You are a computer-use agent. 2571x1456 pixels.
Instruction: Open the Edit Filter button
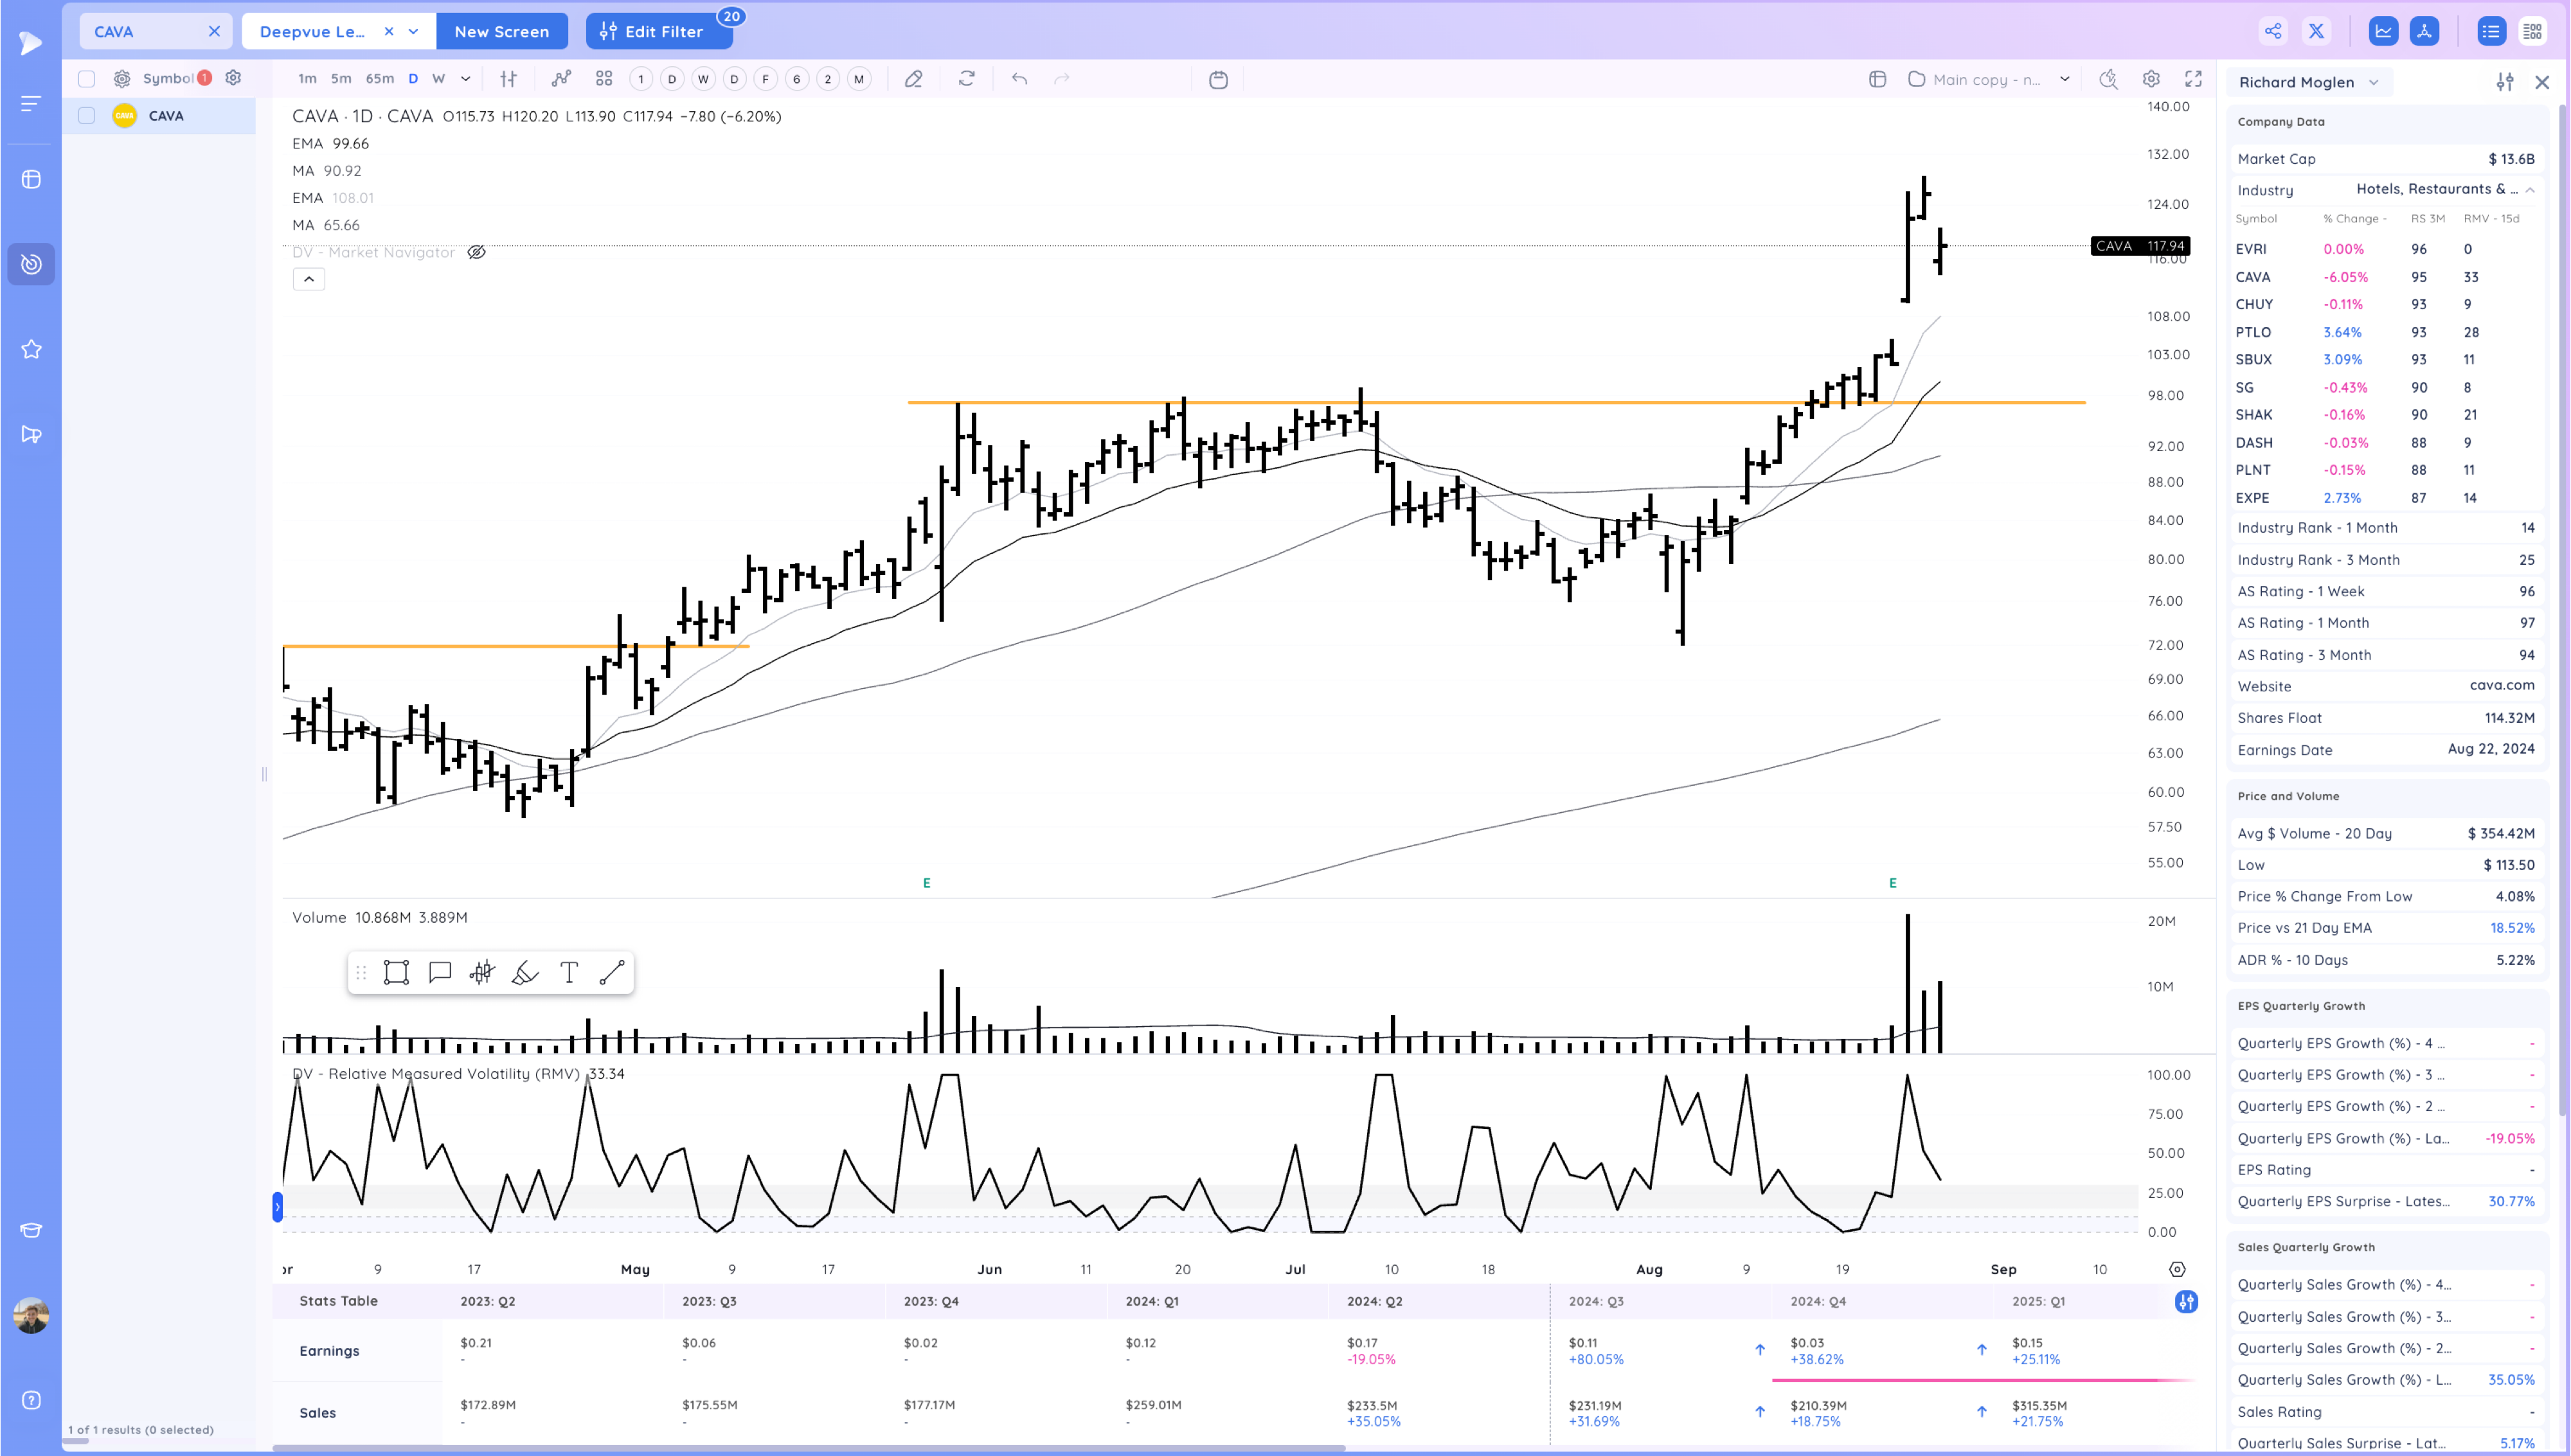coord(658,32)
